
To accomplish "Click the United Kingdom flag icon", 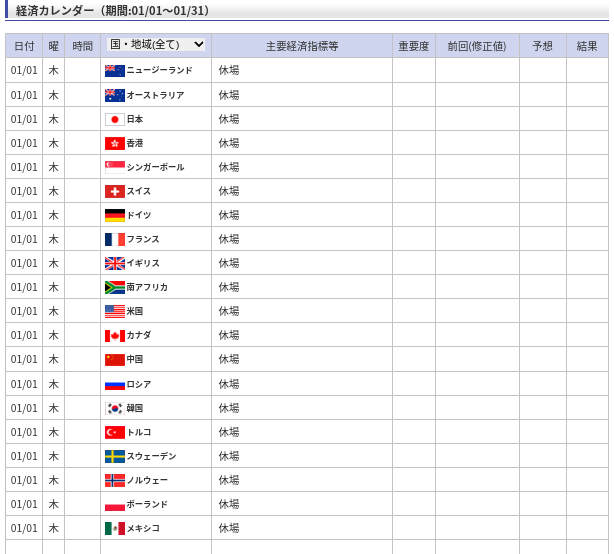I will point(114,263).
